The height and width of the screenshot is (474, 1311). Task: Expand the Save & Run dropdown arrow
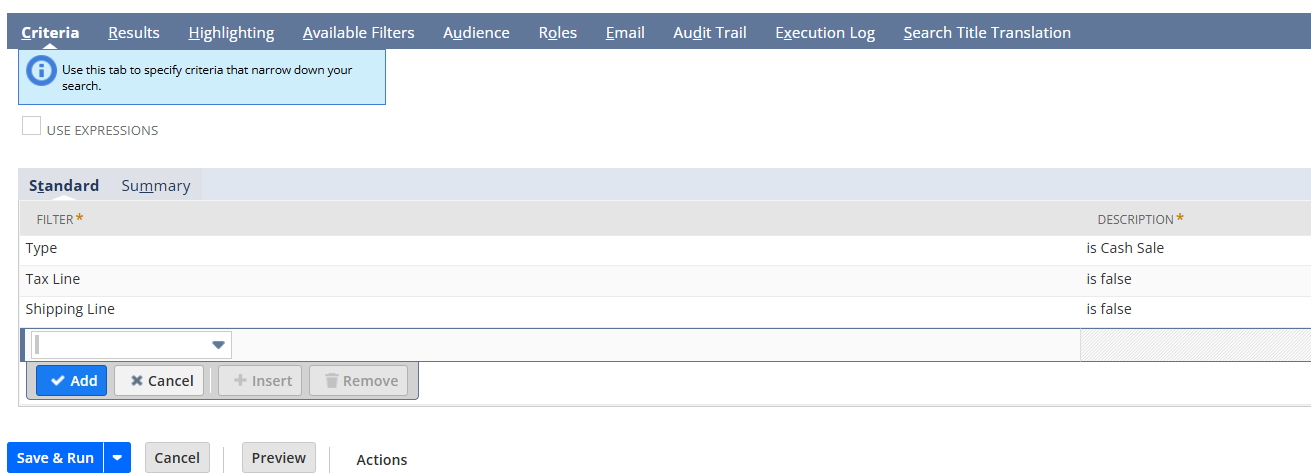[118, 458]
